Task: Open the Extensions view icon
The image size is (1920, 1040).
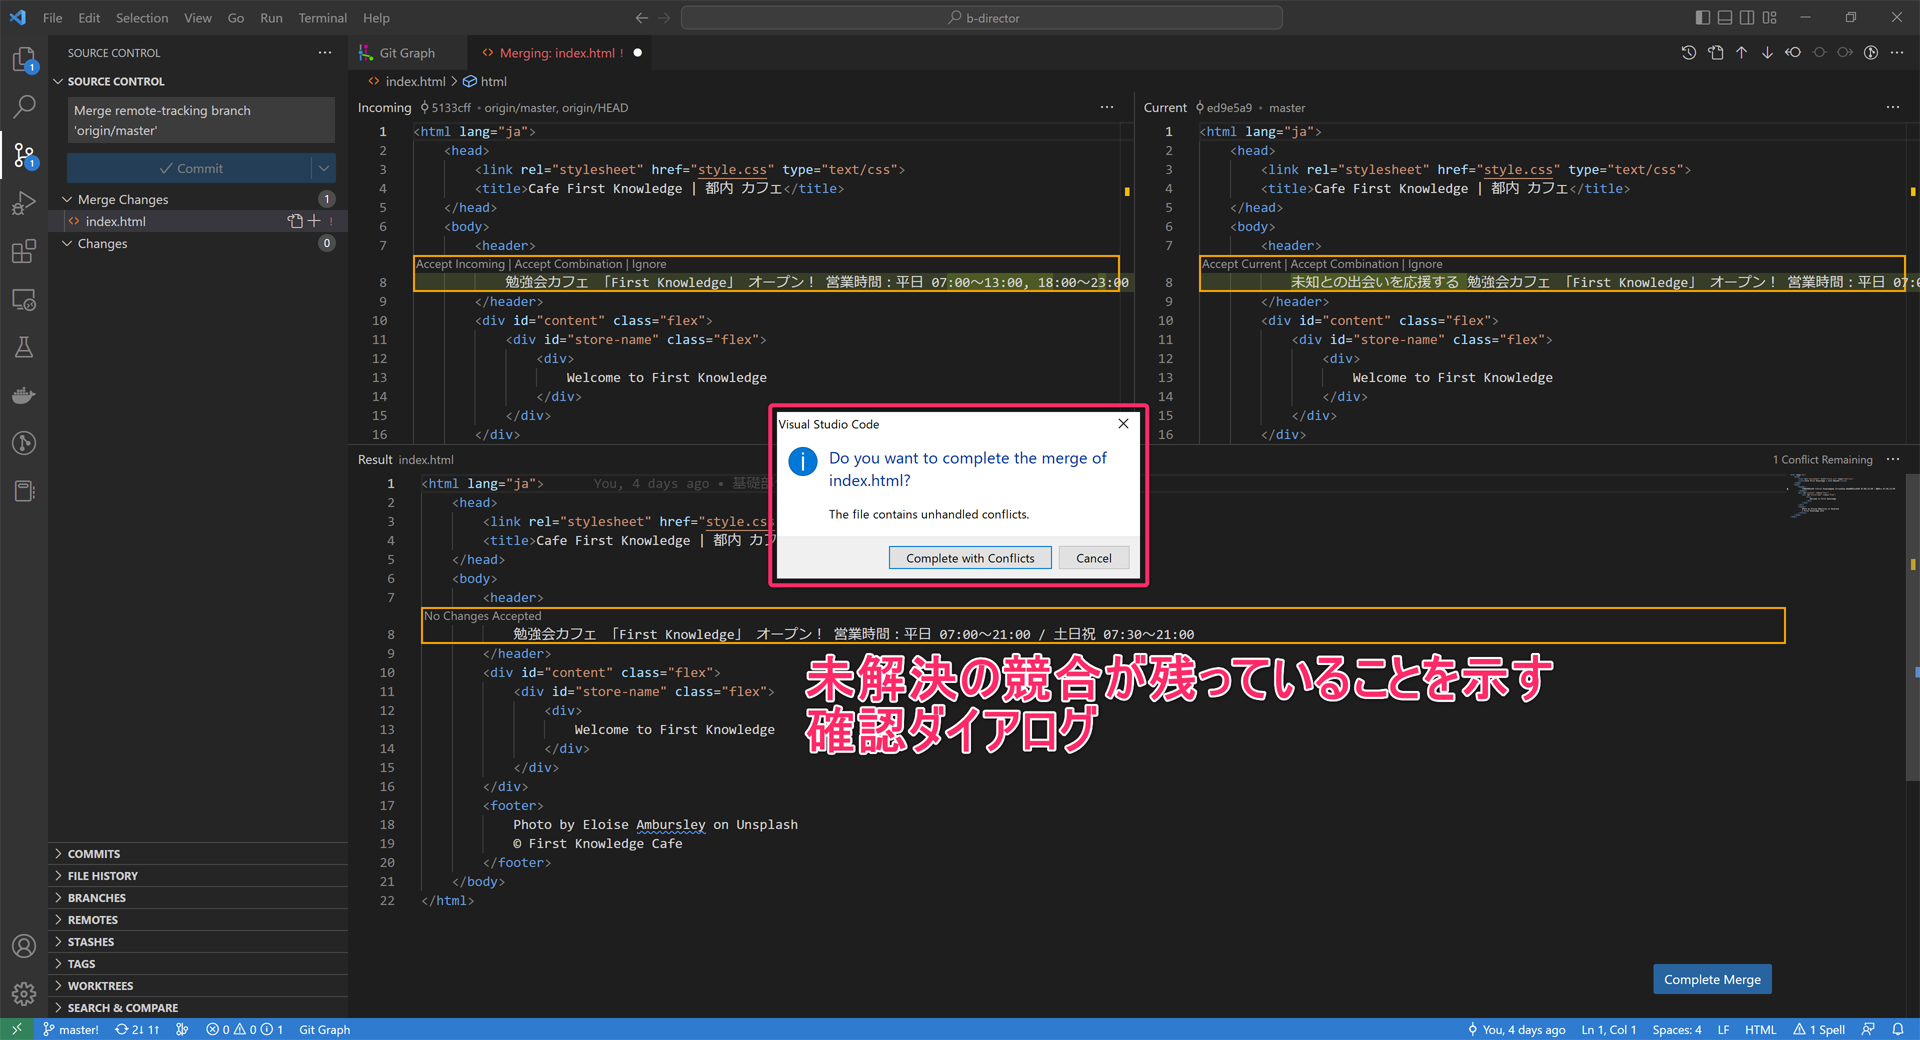Action: pos(24,251)
